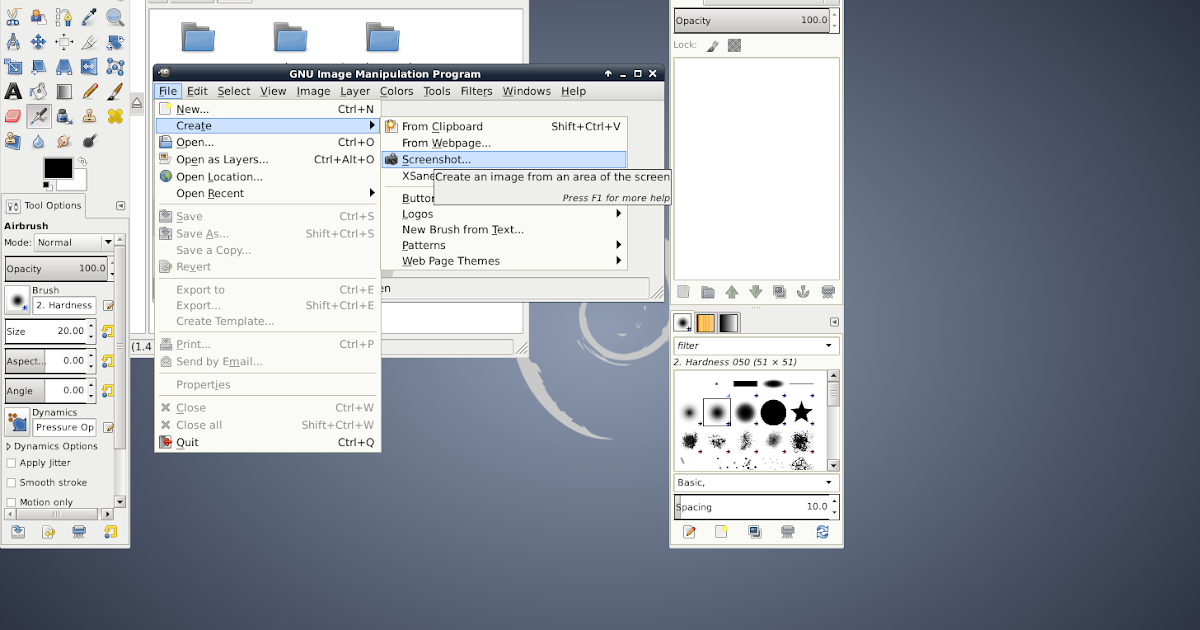Screen dimensions: 1200x630
Task: Switch to the Gradients dock tab
Action: click(x=728, y=323)
